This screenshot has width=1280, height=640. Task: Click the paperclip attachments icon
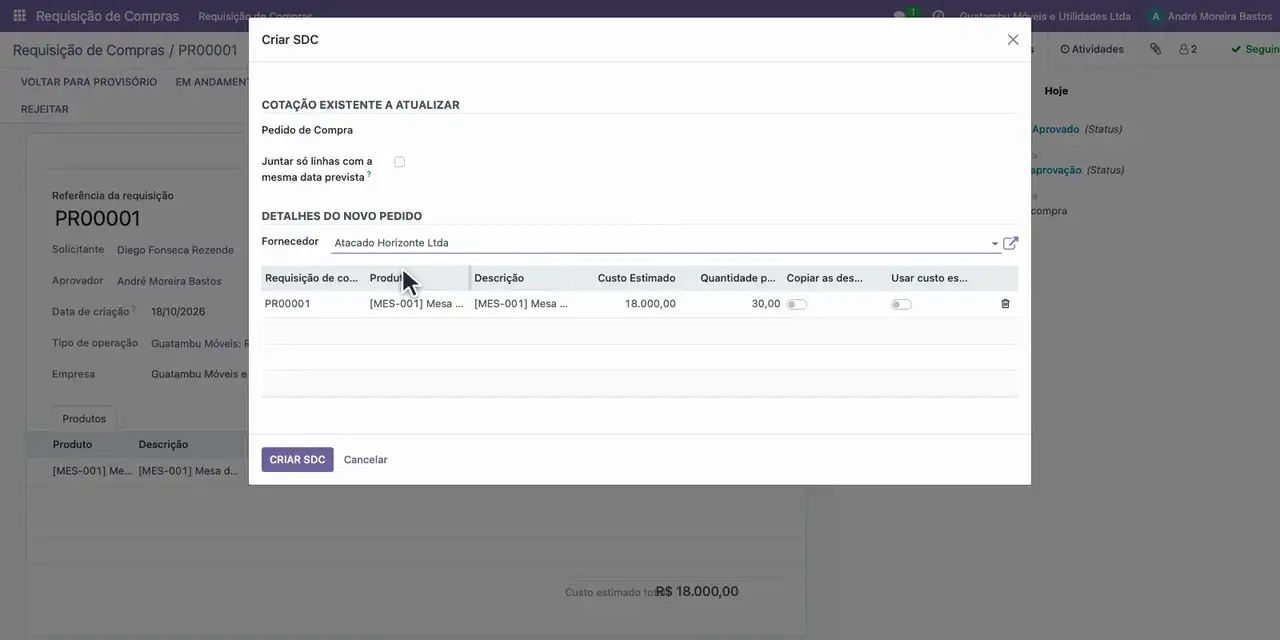point(1155,49)
